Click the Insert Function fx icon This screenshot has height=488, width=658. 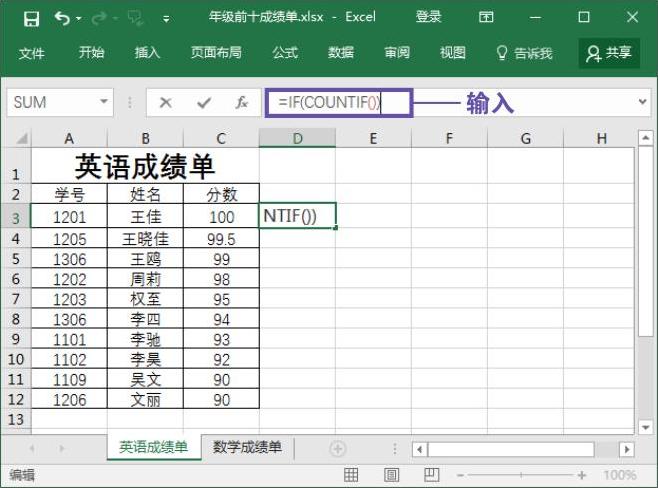[x=241, y=102]
